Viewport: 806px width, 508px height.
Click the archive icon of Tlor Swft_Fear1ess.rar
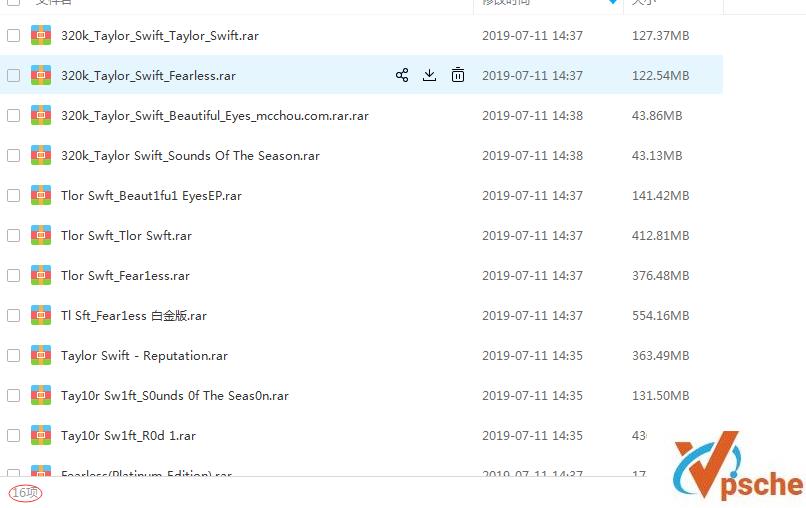coord(41,276)
